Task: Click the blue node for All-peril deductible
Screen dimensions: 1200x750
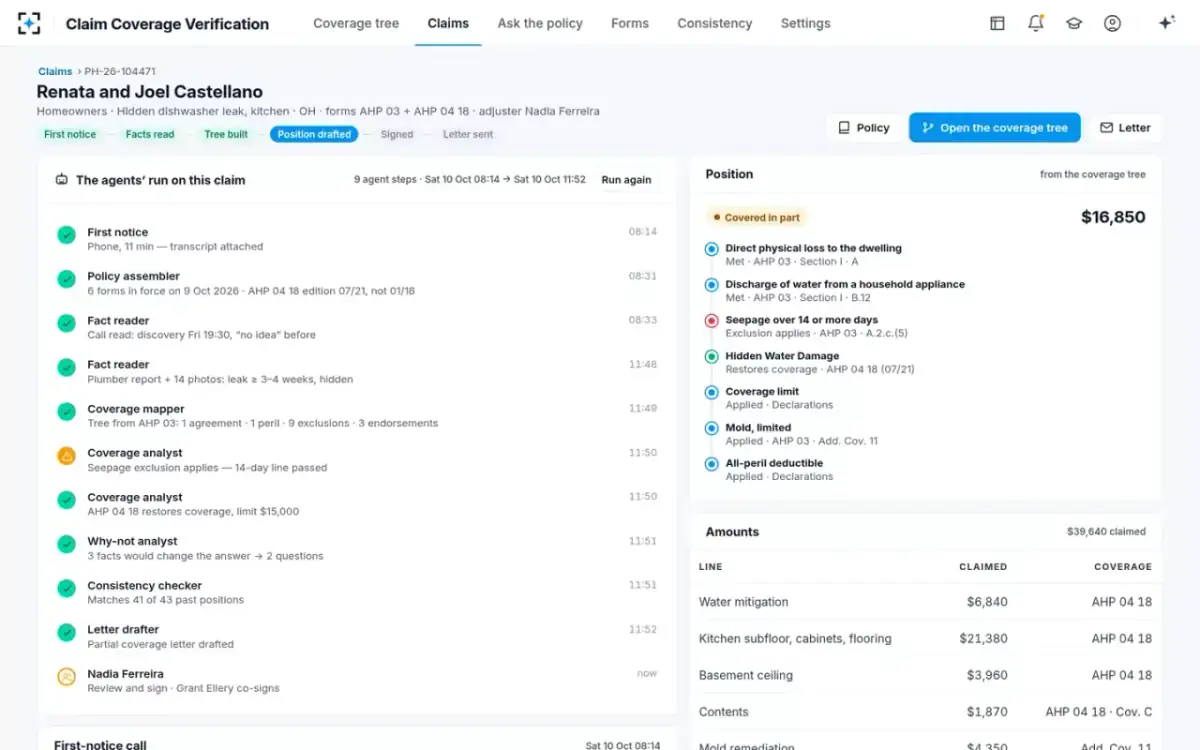Action: [x=711, y=464]
